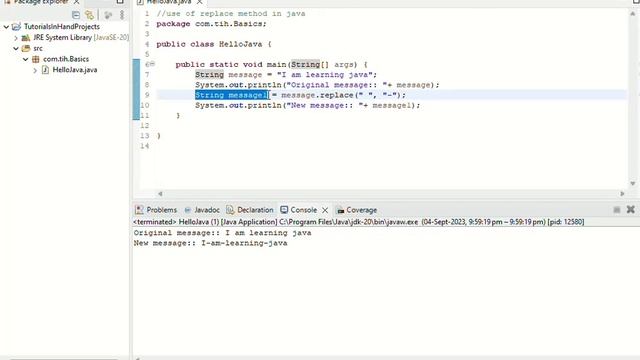Click the message.replace call on line 9

[x=344, y=95]
